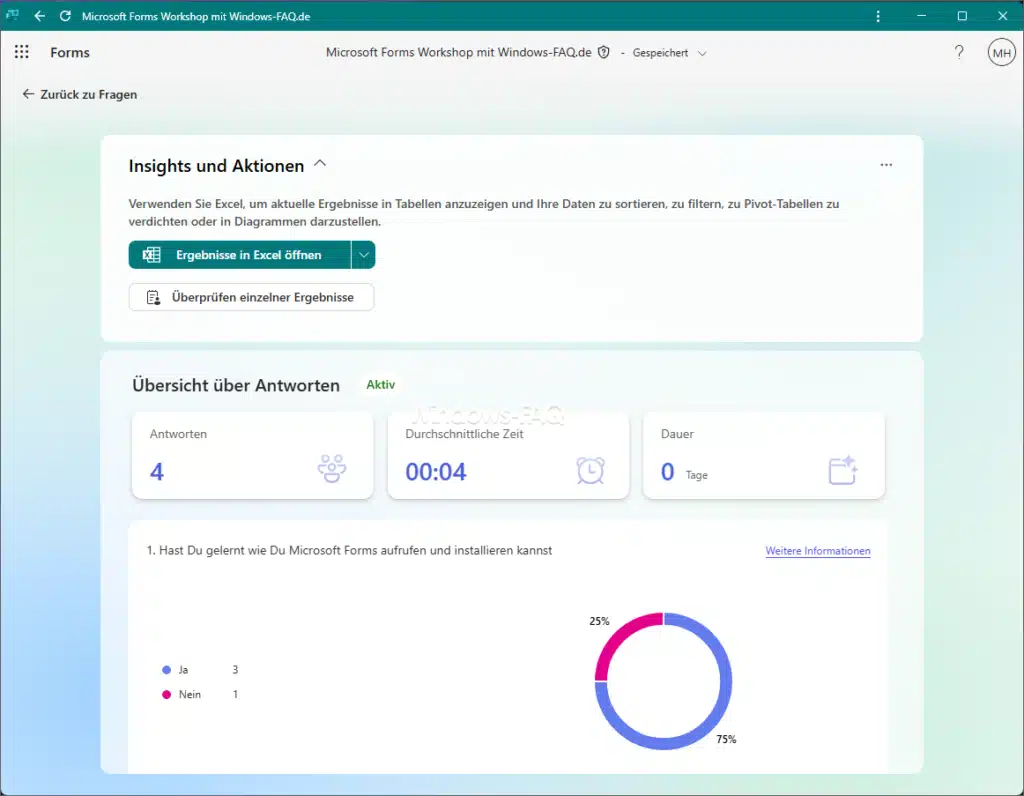
Task: Click the pink Nein legend dot
Action: point(167,695)
